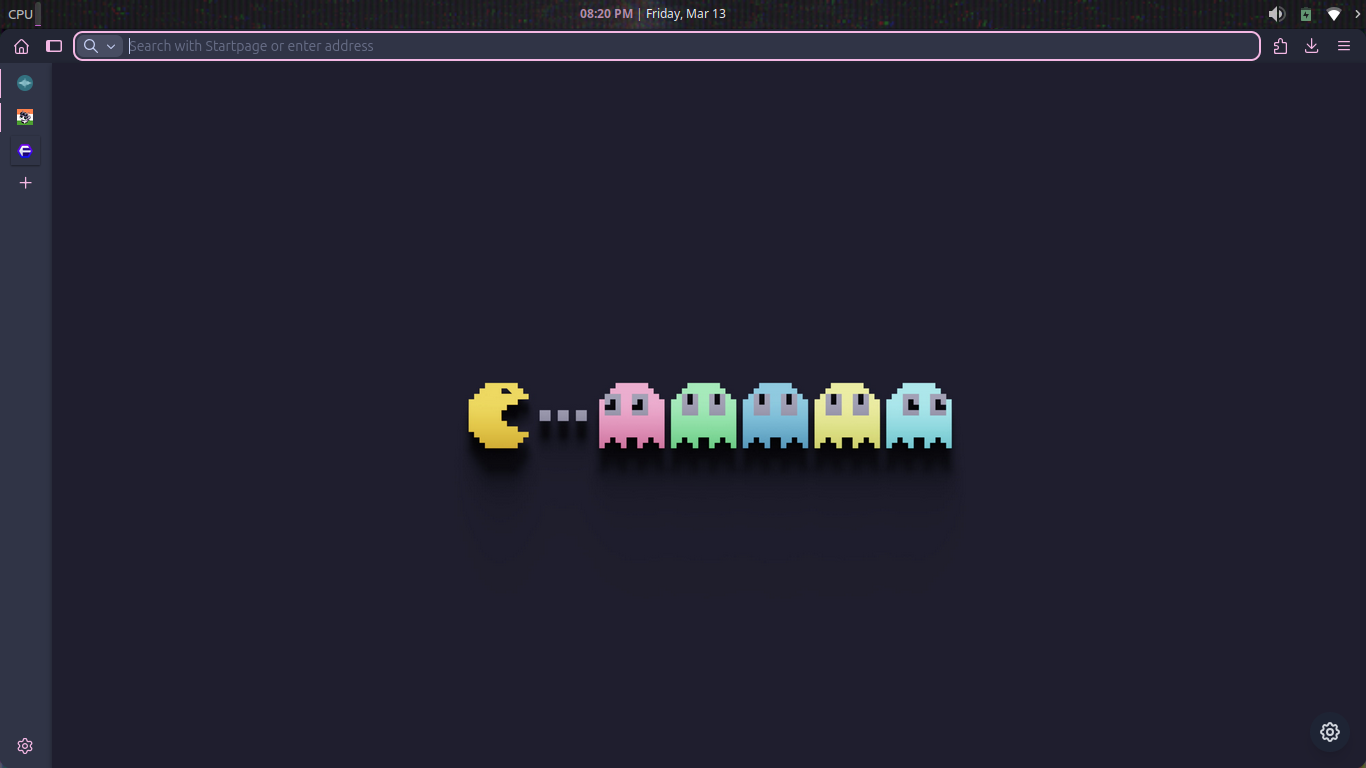
Task: Click the new tab customize gear at bottom right
Action: point(1329,732)
